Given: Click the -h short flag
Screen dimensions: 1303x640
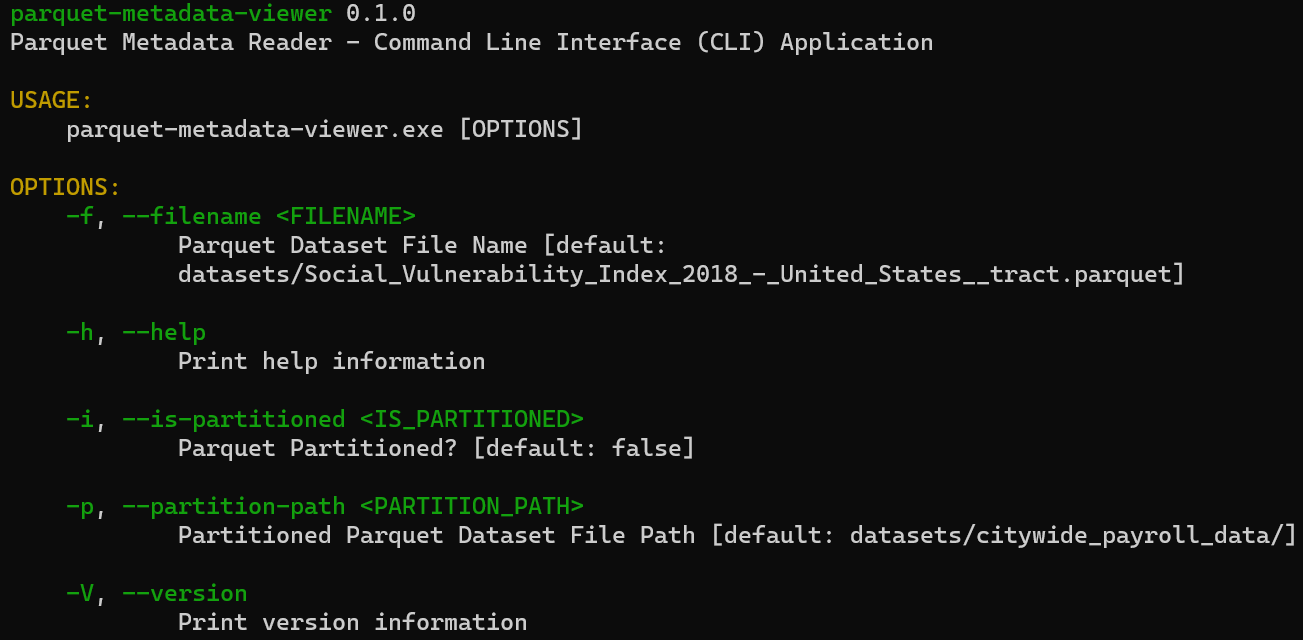Looking at the screenshot, I should click(x=79, y=332).
